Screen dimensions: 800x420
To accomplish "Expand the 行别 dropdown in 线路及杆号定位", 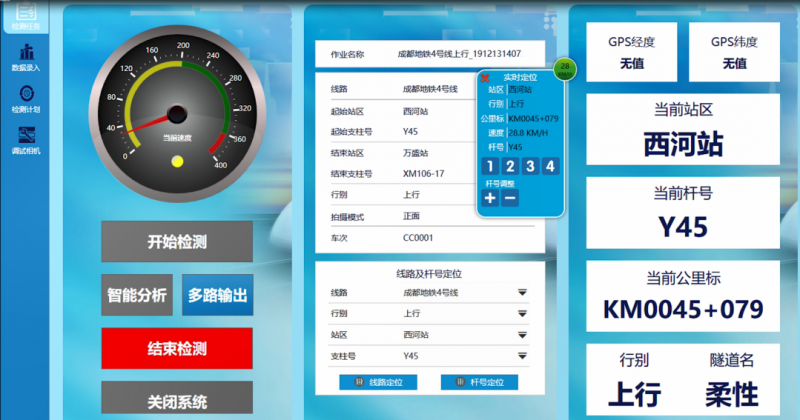I will (x=522, y=314).
